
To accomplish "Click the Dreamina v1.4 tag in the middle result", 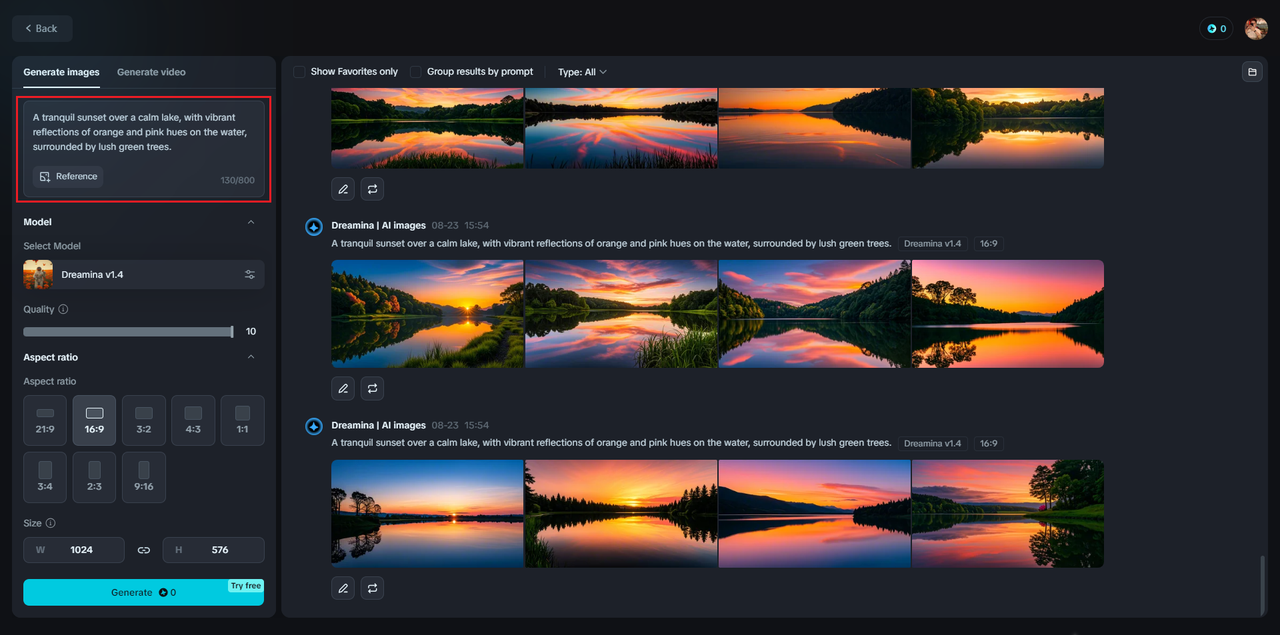I will (x=932, y=244).
